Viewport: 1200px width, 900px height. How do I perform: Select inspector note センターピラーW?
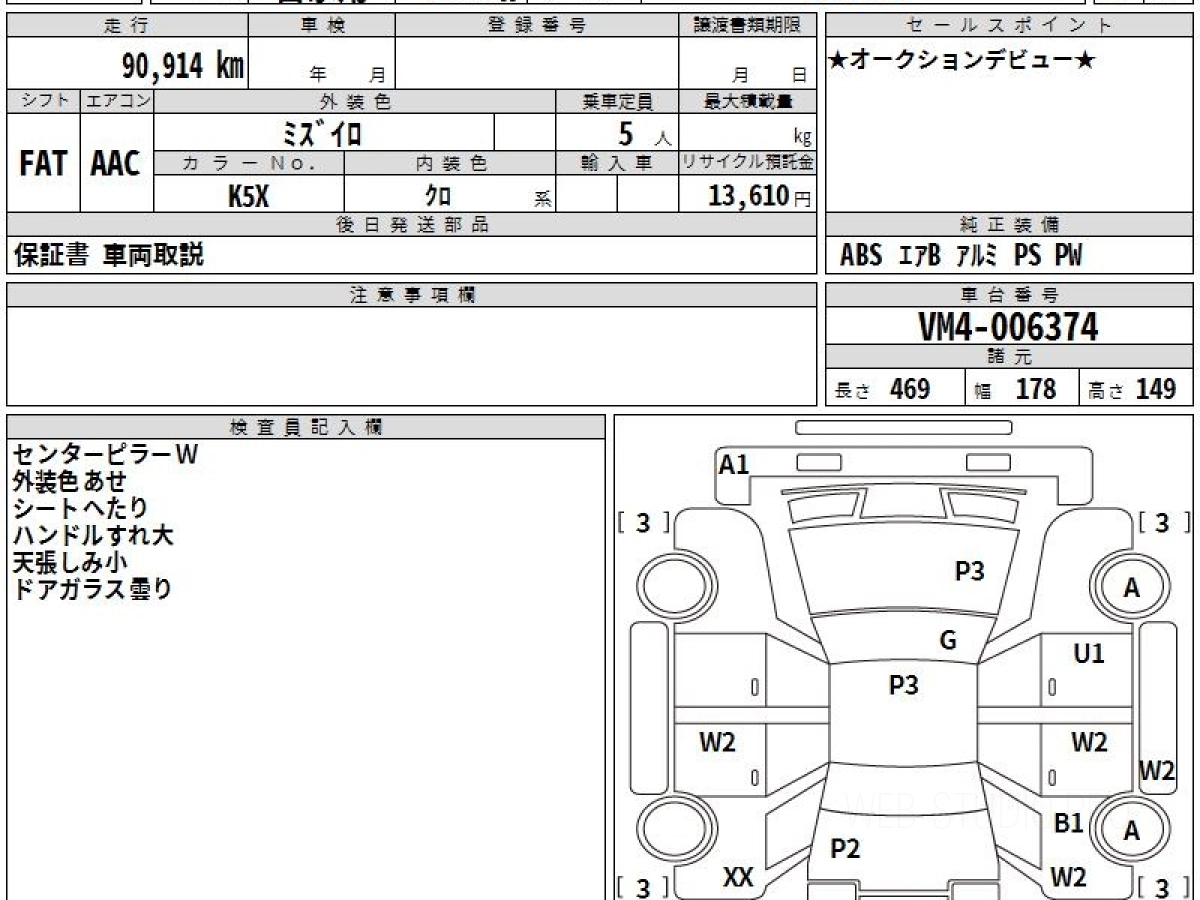coord(105,455)
